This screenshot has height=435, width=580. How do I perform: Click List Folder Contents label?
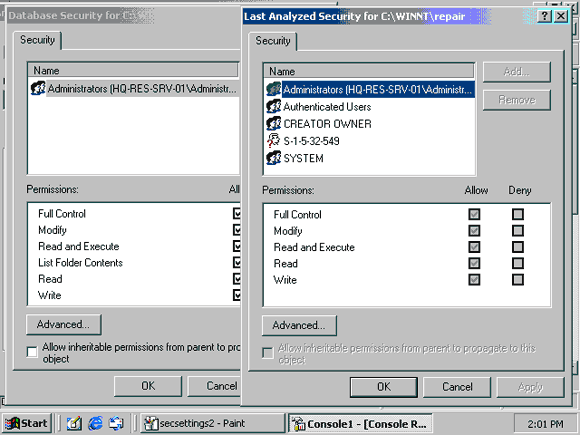click(x=80, y=263)
